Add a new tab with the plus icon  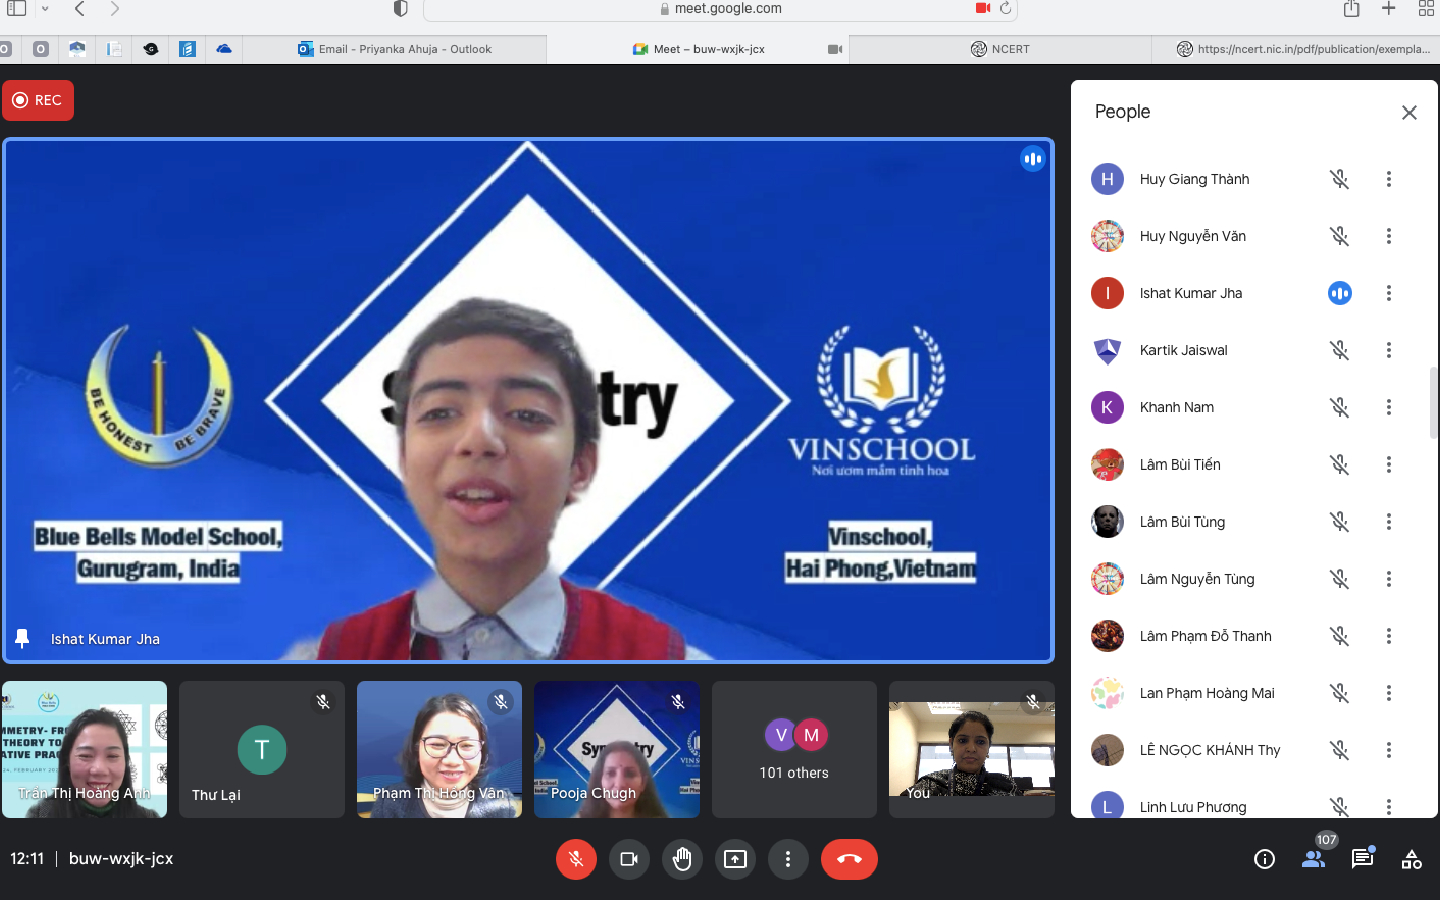(1389, 8)
